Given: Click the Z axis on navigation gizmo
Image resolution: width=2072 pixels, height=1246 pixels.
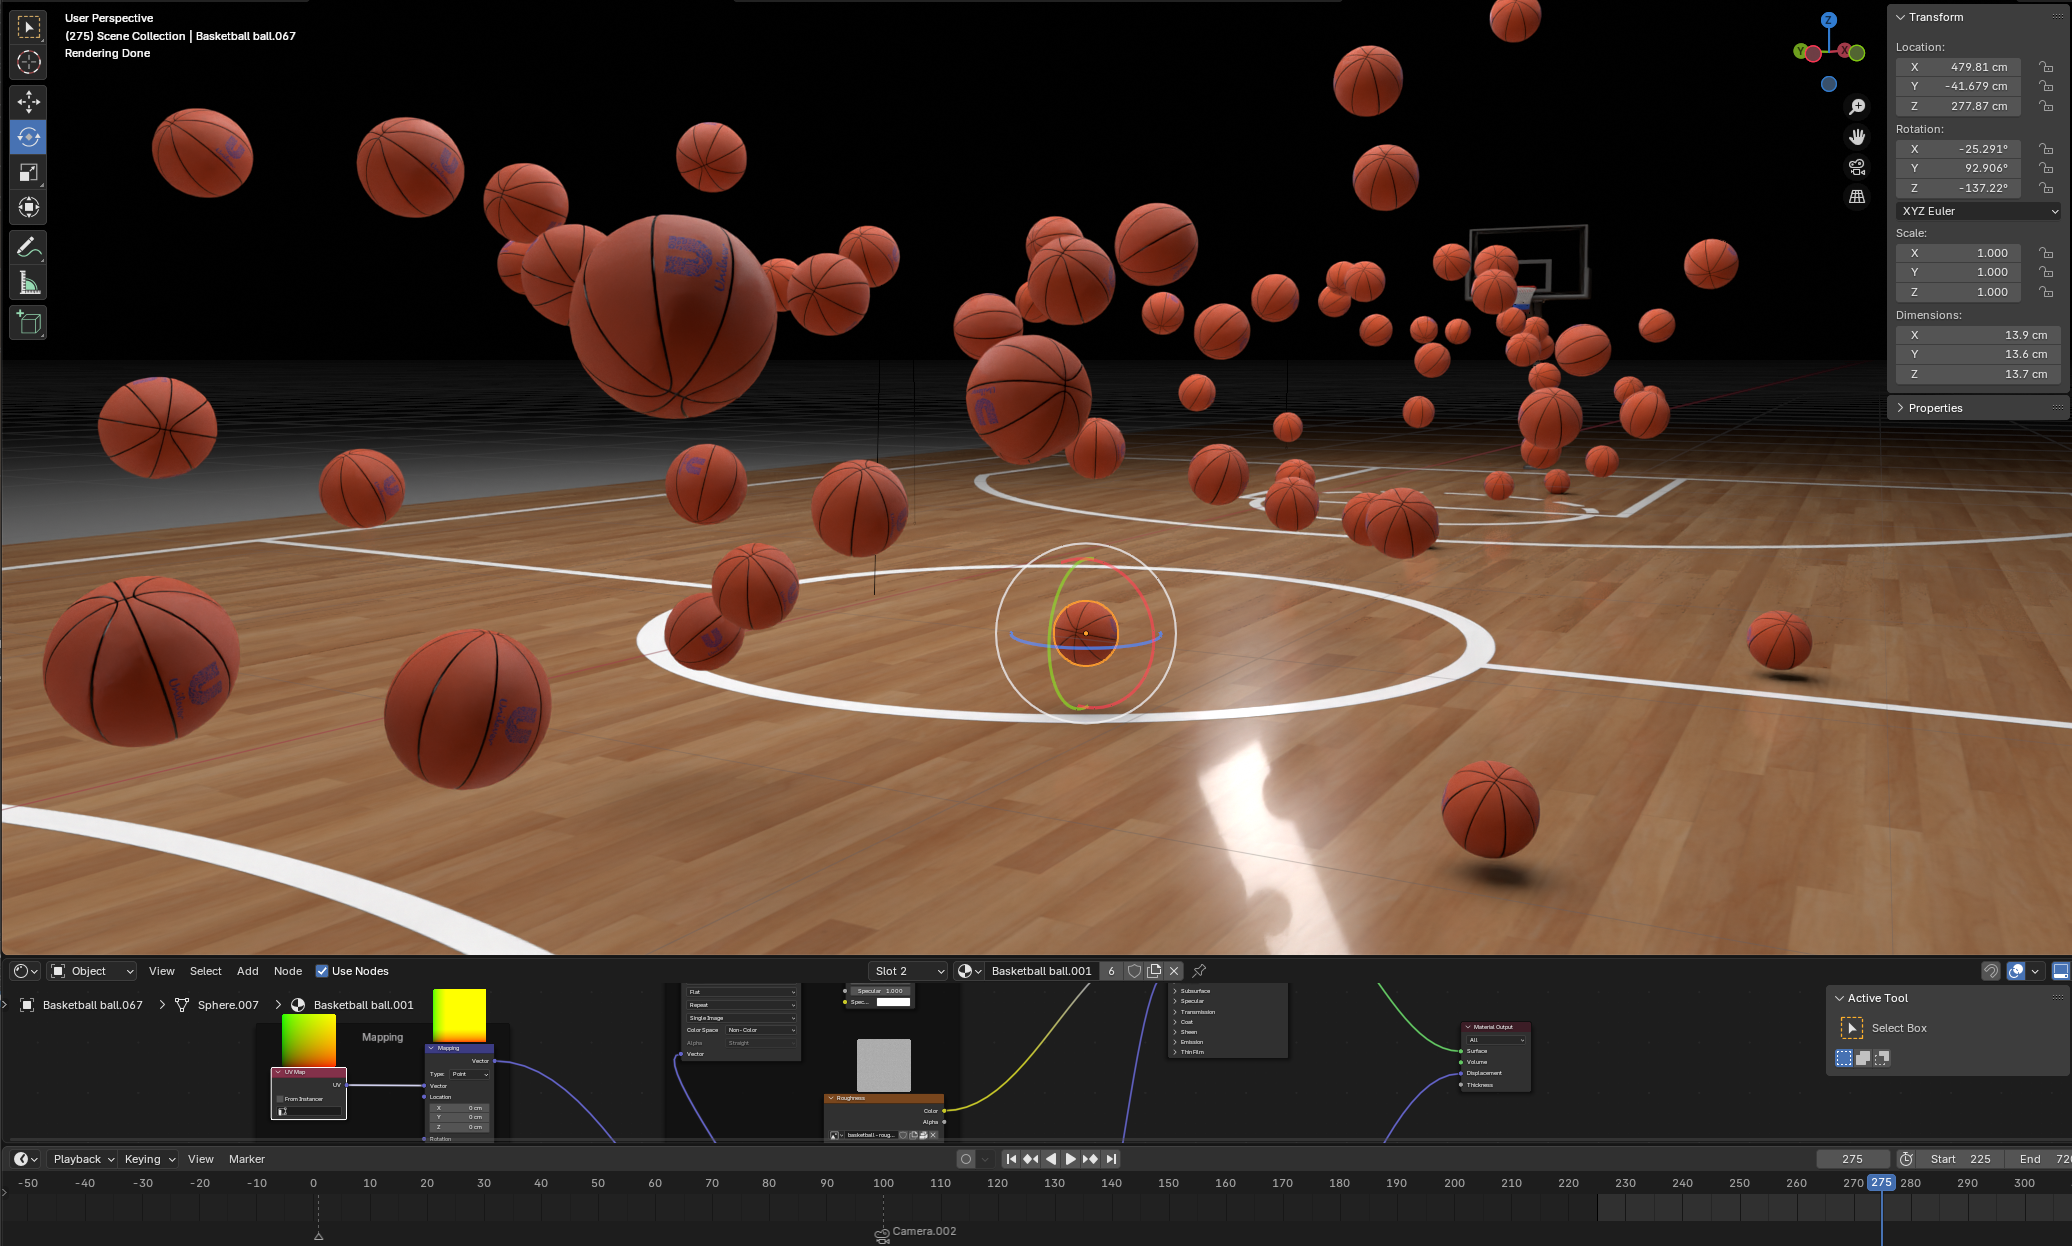Looking at the screenshot, I should (1829, 20).
